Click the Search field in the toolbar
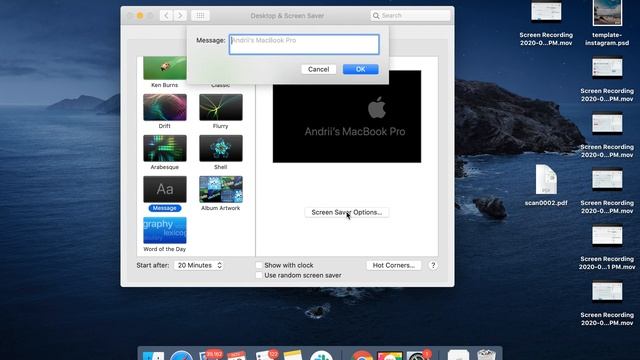 (x=410, y=16)
